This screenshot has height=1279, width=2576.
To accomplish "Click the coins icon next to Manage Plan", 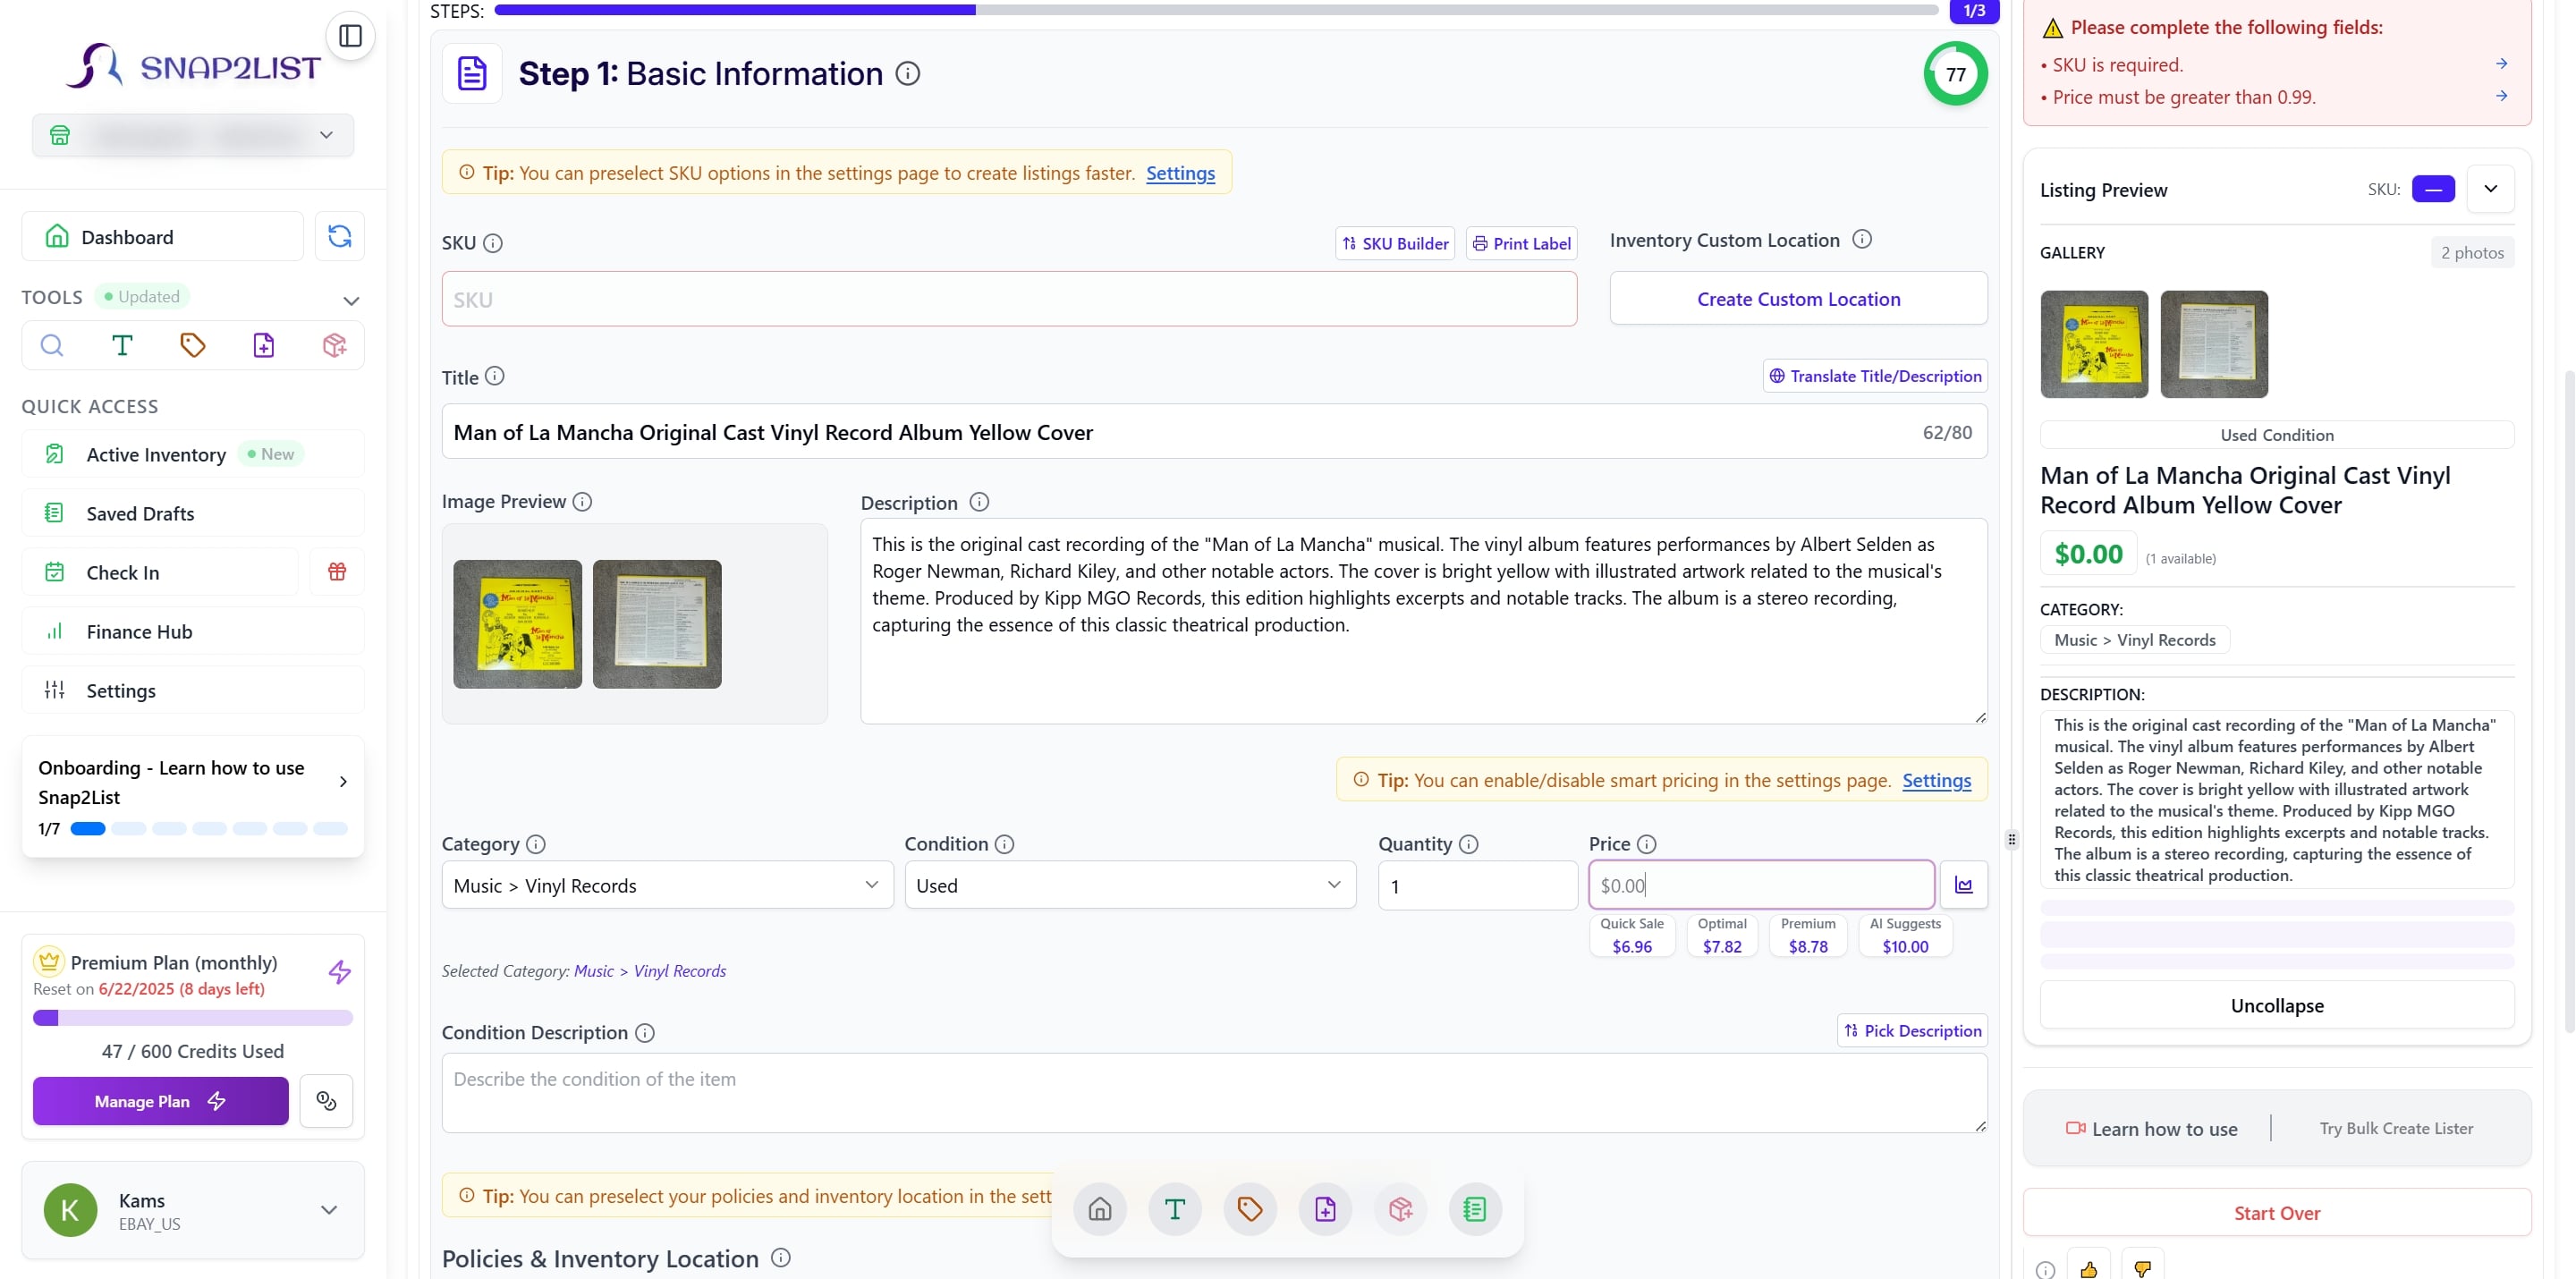I will (326, 1101).
